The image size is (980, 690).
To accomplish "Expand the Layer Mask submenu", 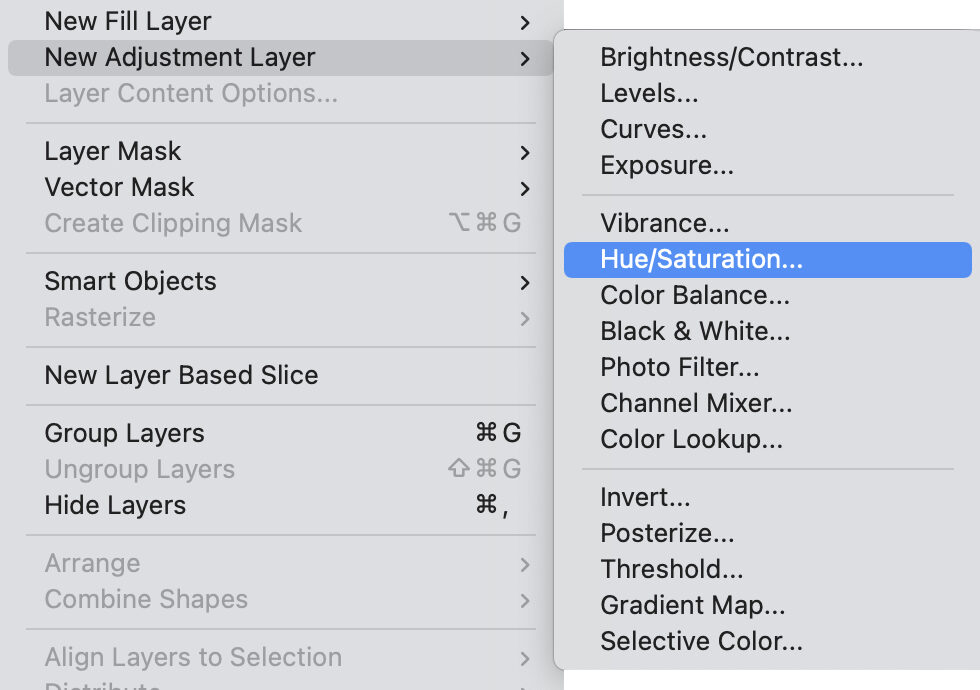I will click(x=113, y=152).
